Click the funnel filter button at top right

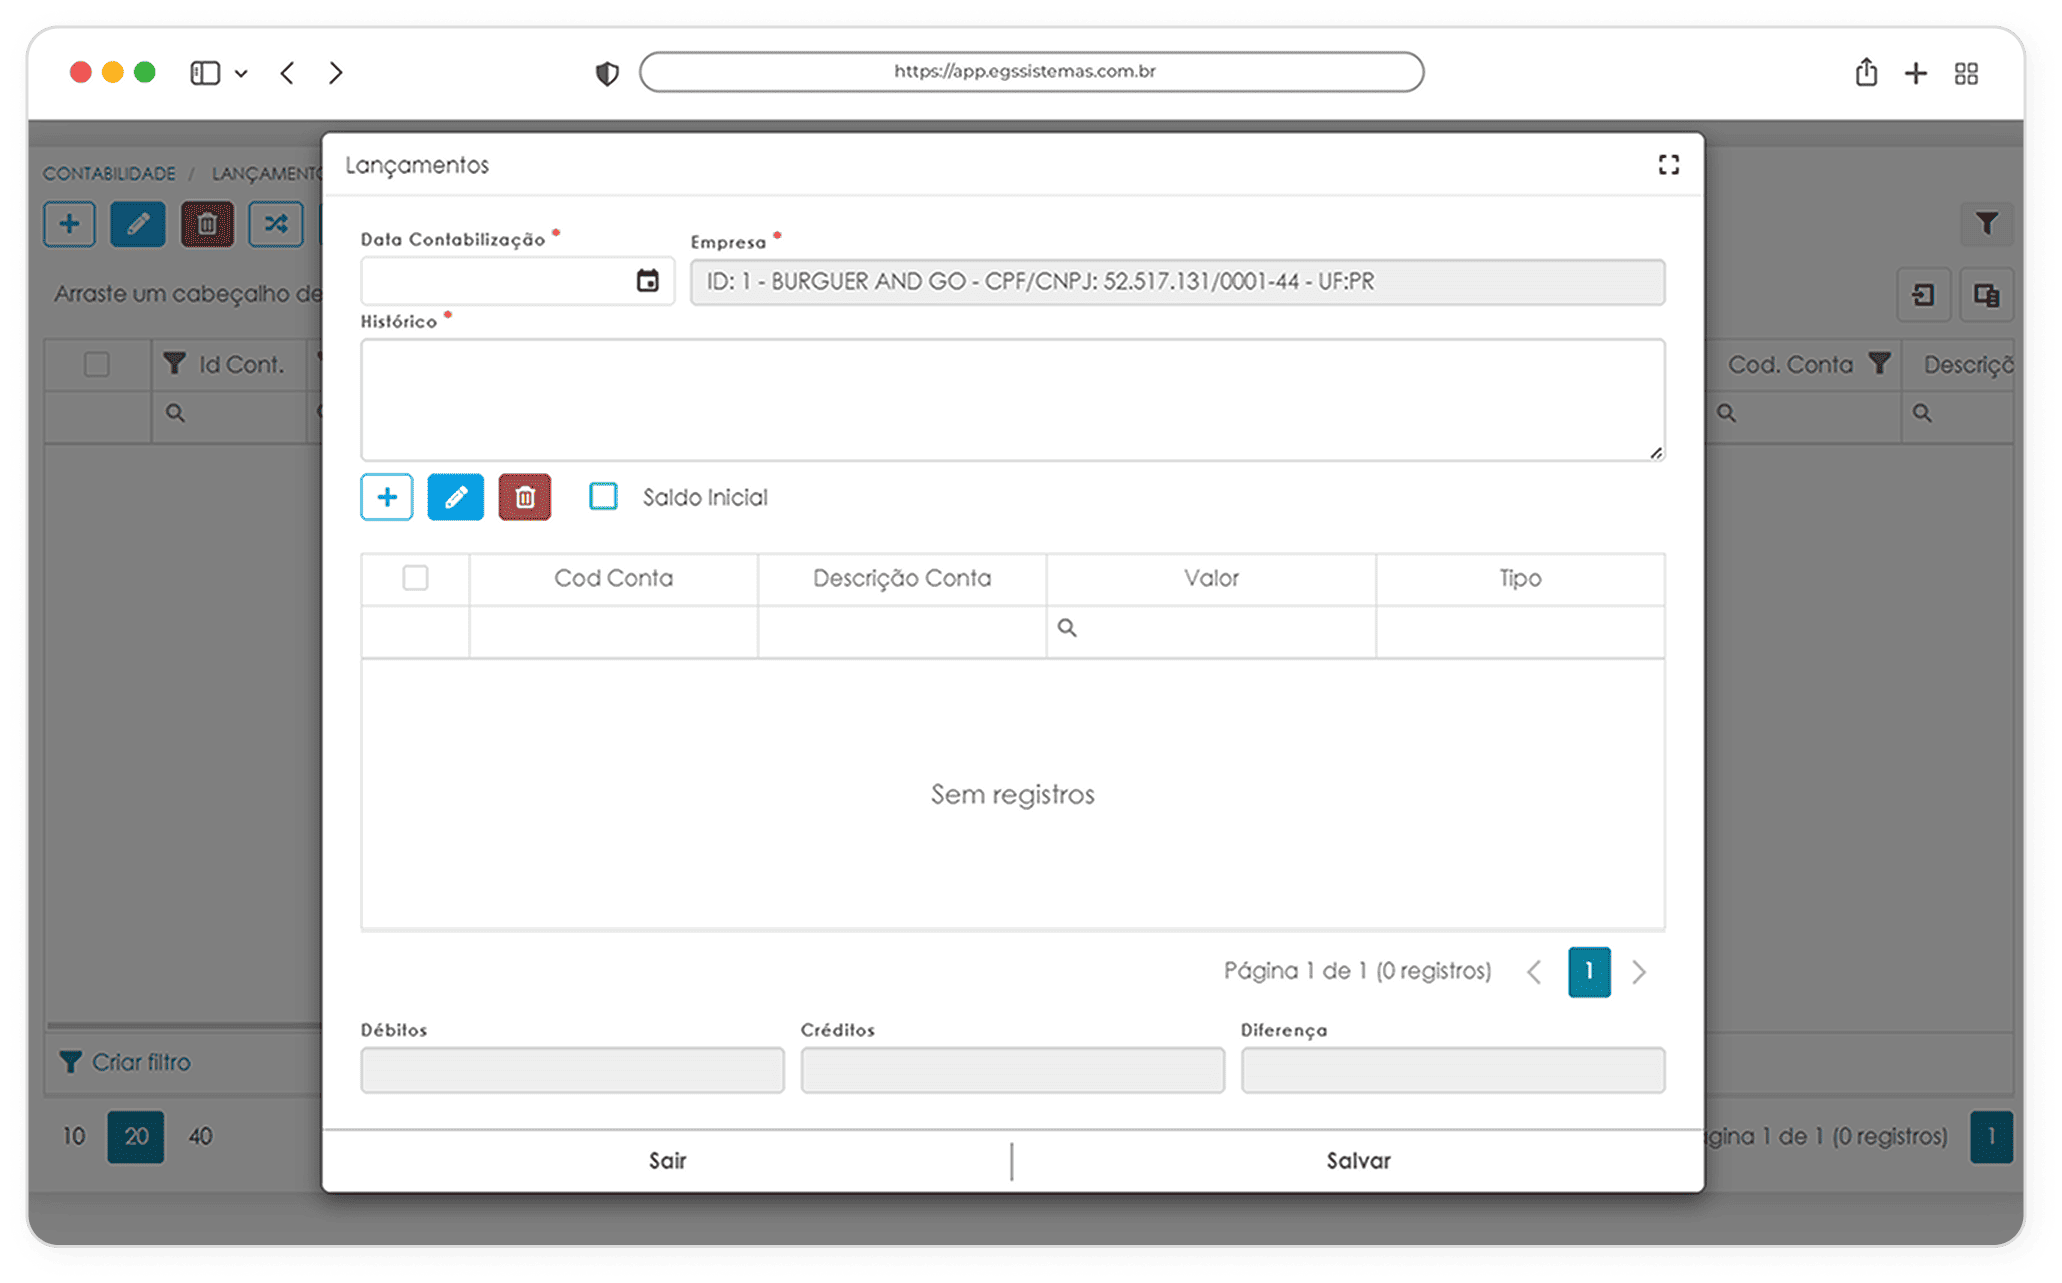(x=1986, y=223)
